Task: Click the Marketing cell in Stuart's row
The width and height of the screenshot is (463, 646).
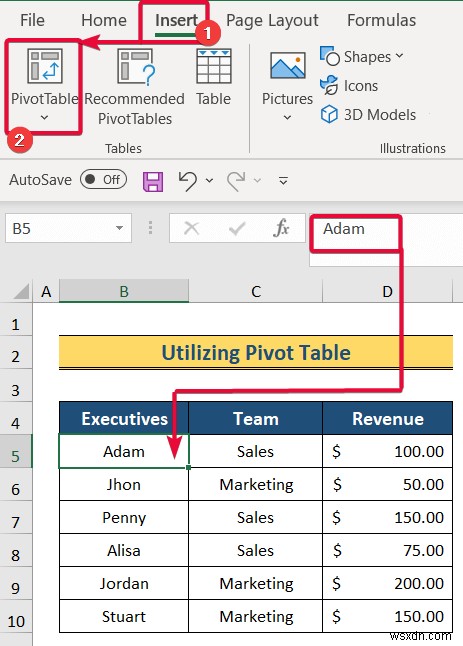Action: pos(256,616)
